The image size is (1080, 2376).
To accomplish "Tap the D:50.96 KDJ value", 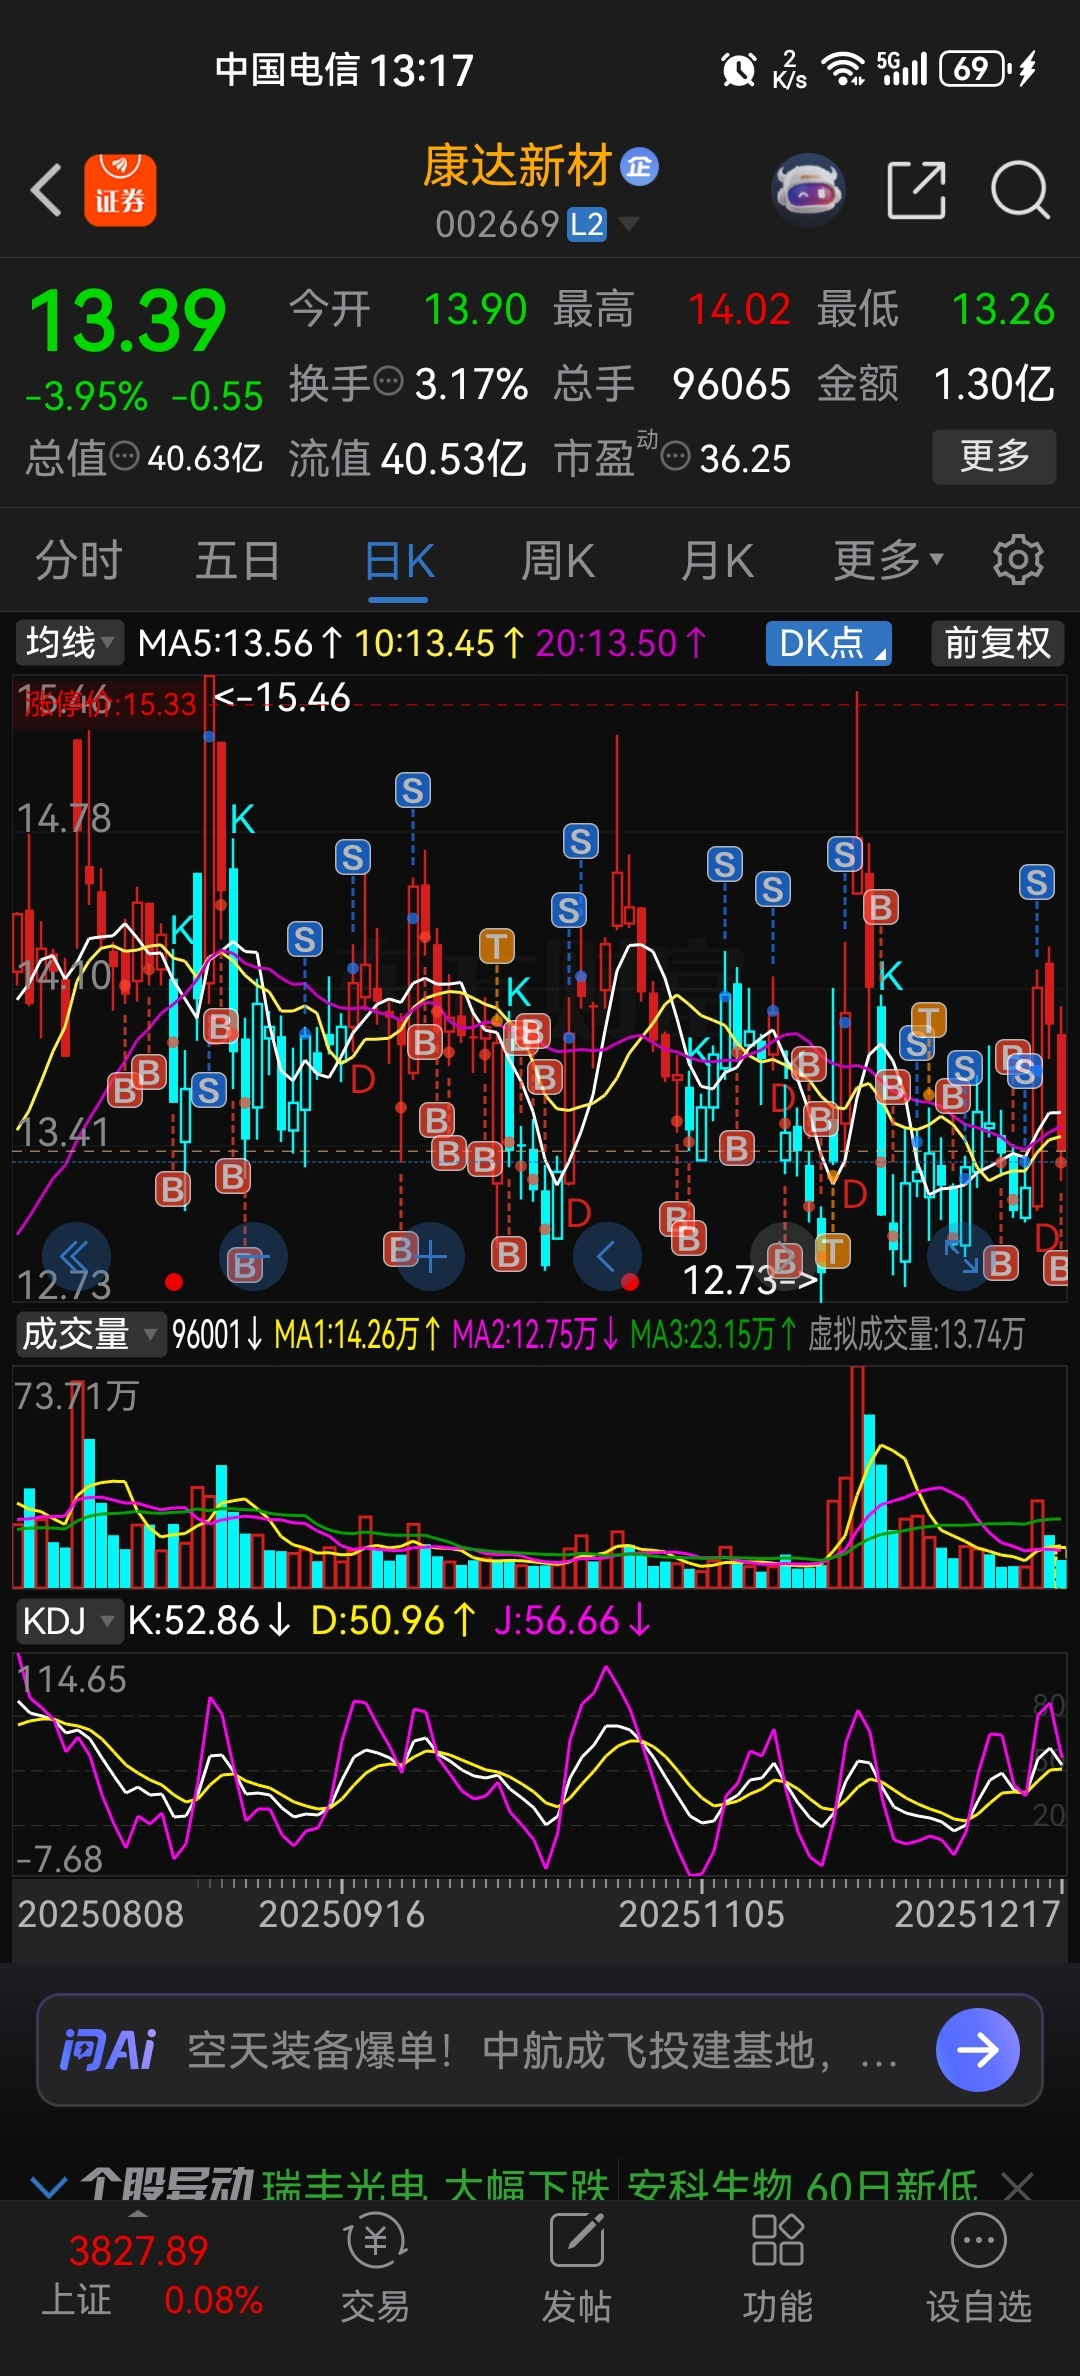I will pyautogui.click(x=393, y=1620).
